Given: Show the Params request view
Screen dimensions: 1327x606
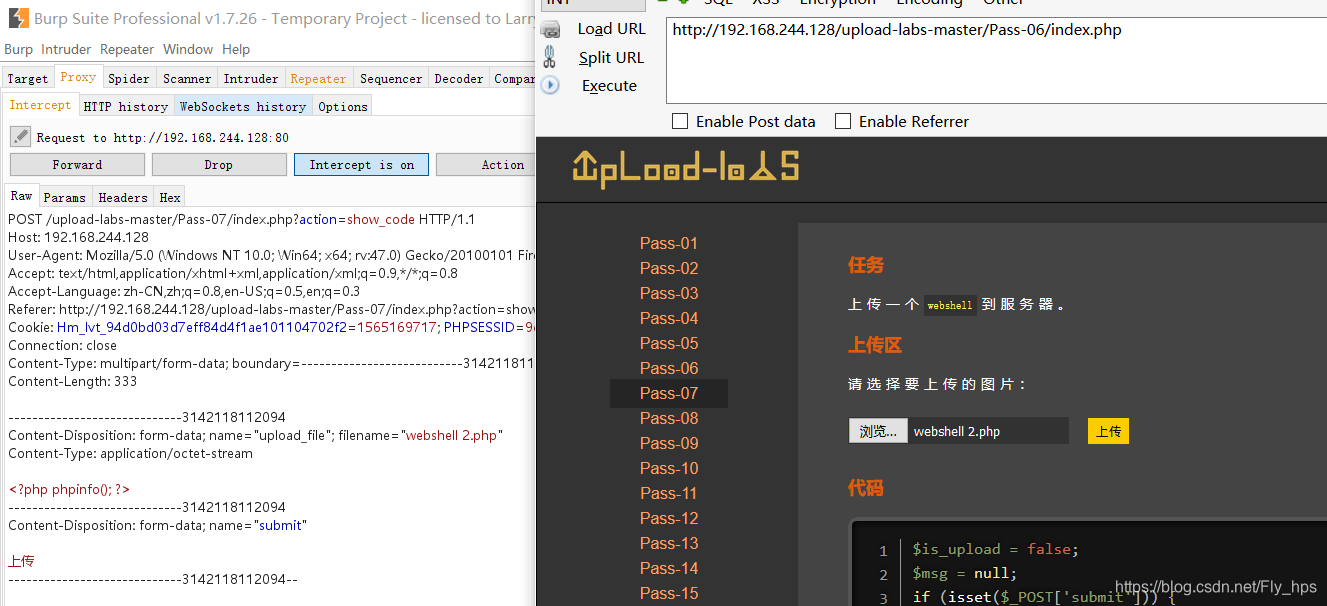Looking at the screenshot, I should click(65, 197).
